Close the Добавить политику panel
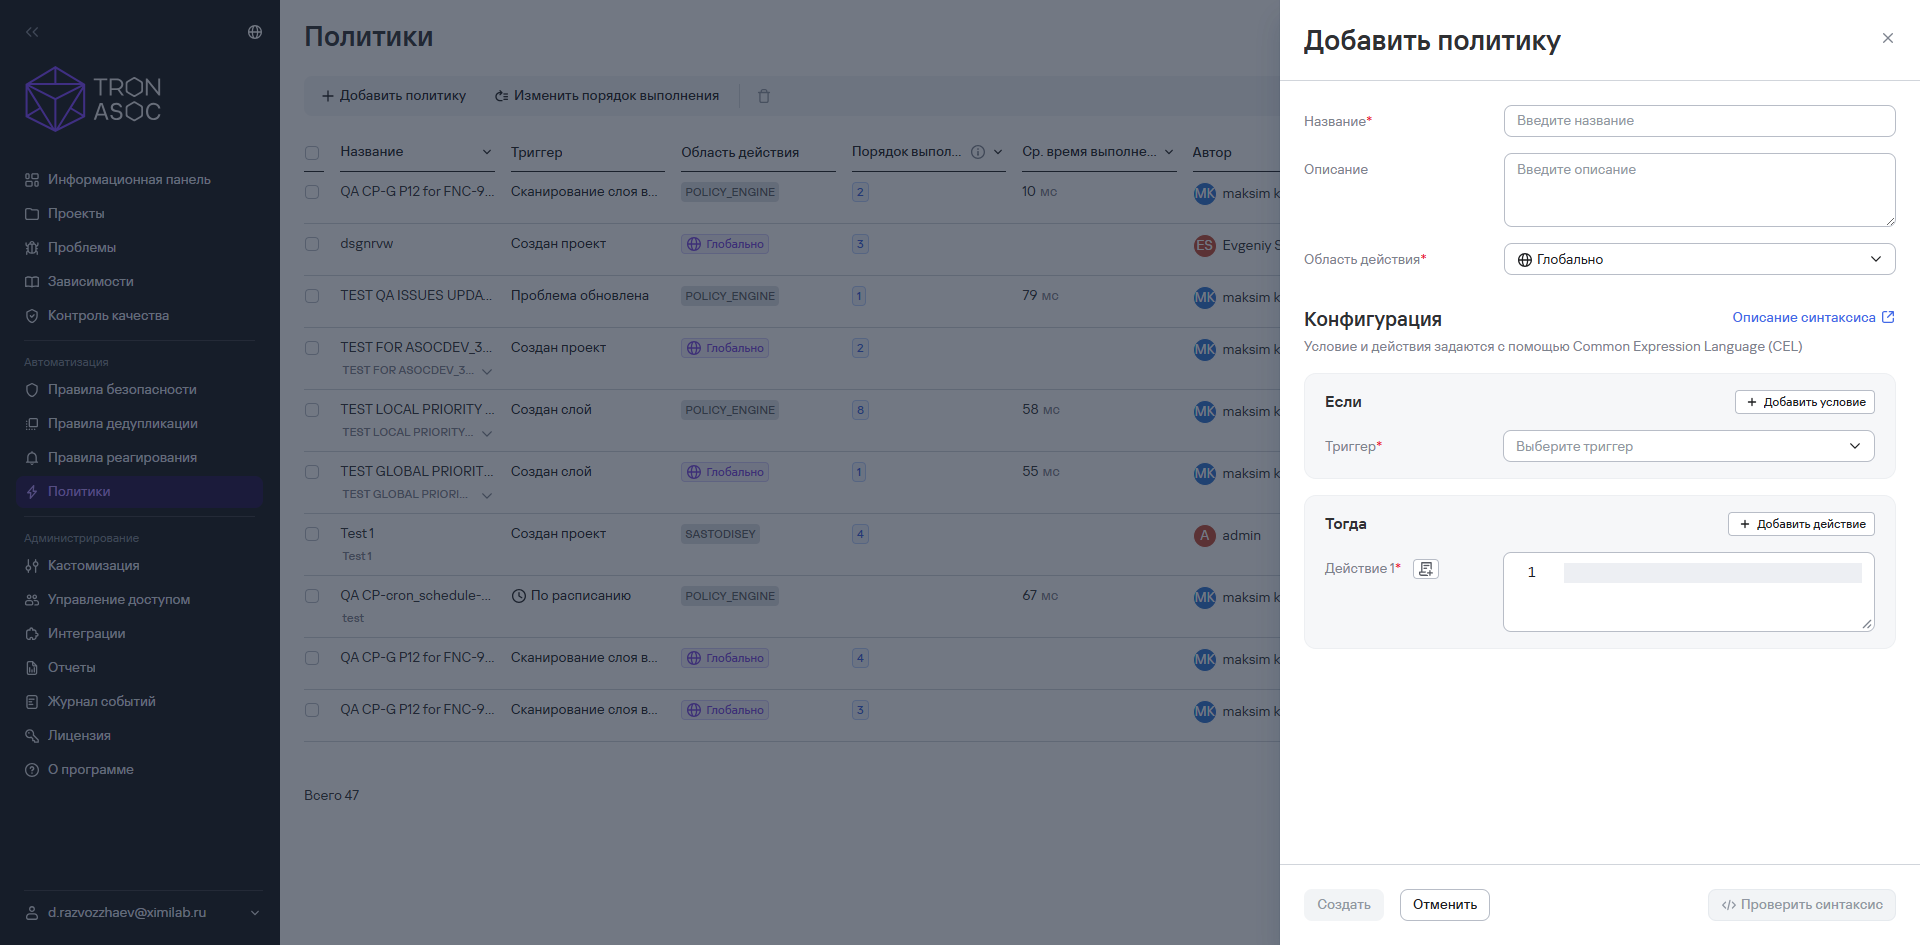 tap(1888, 38)
